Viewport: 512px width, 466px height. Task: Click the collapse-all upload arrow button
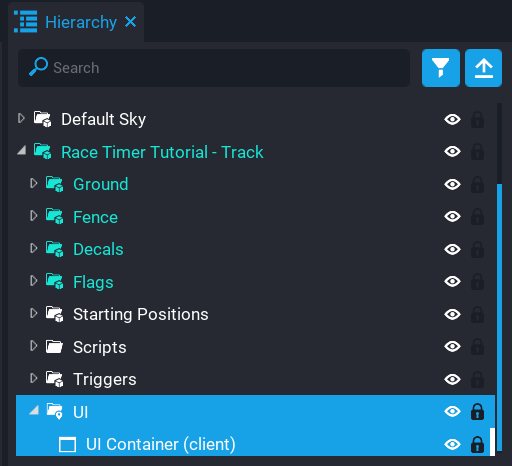coord(483,68)
